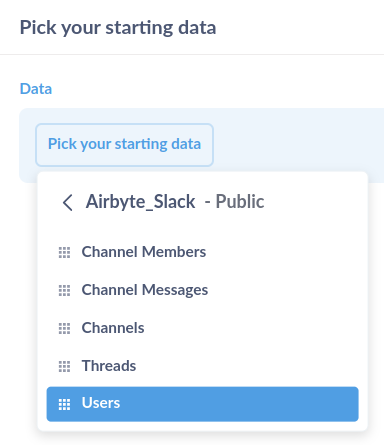384x445 pixels.
Task: Select the highlighted Users table
Action: click(202, 404)
